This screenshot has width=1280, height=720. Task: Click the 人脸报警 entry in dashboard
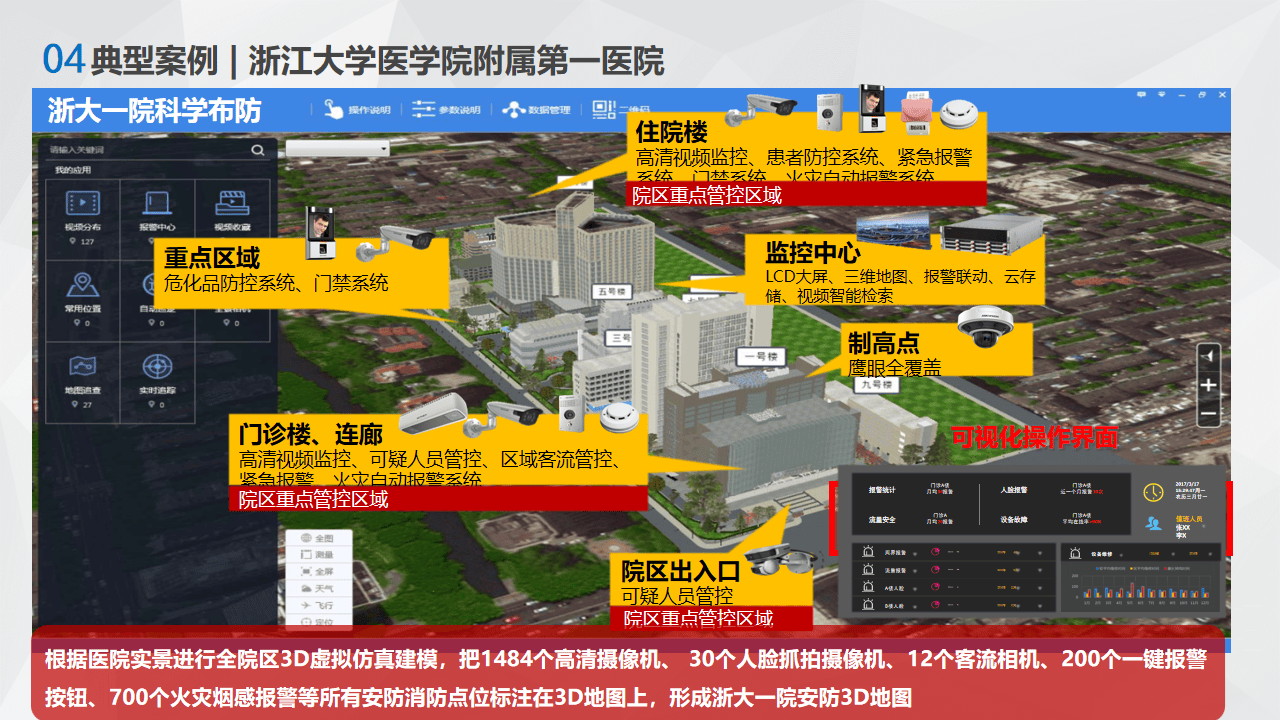(1014, 490)
